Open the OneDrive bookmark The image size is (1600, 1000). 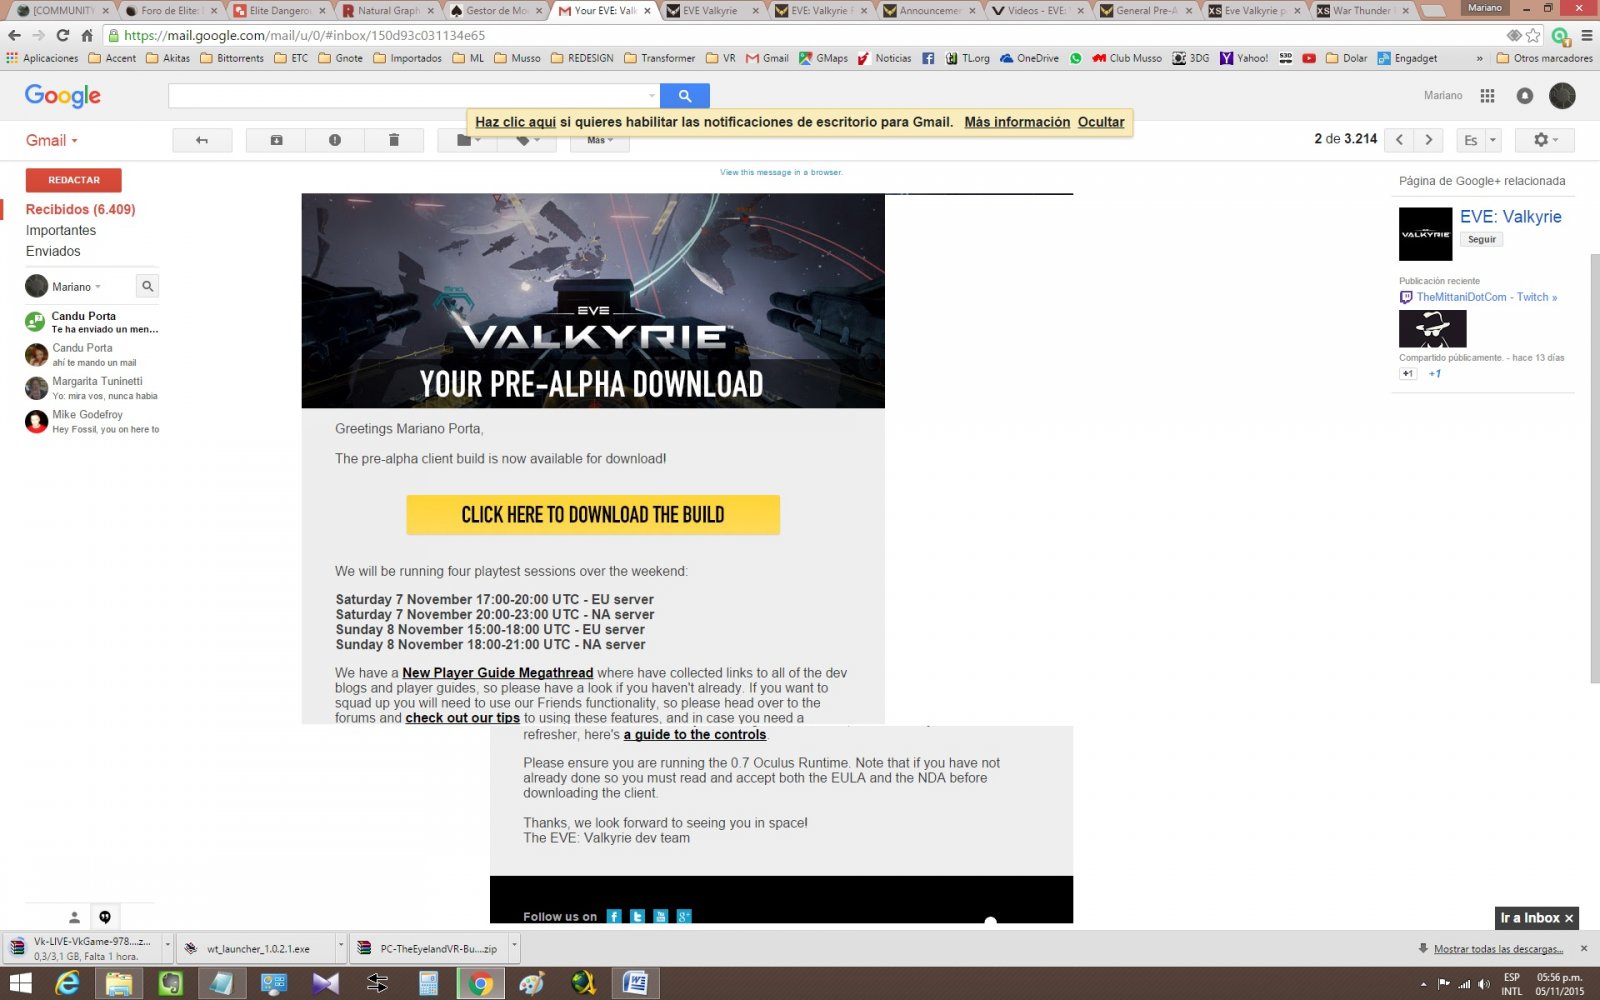tap(1029, 58)
